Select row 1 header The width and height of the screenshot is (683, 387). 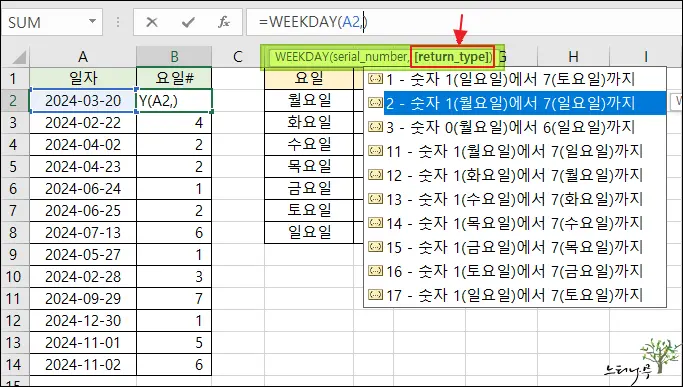tap(14, 78)
